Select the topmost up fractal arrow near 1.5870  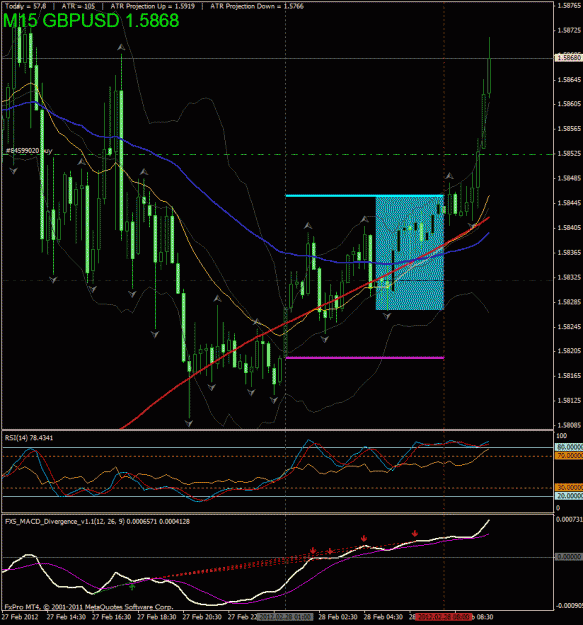click(121, 47)
